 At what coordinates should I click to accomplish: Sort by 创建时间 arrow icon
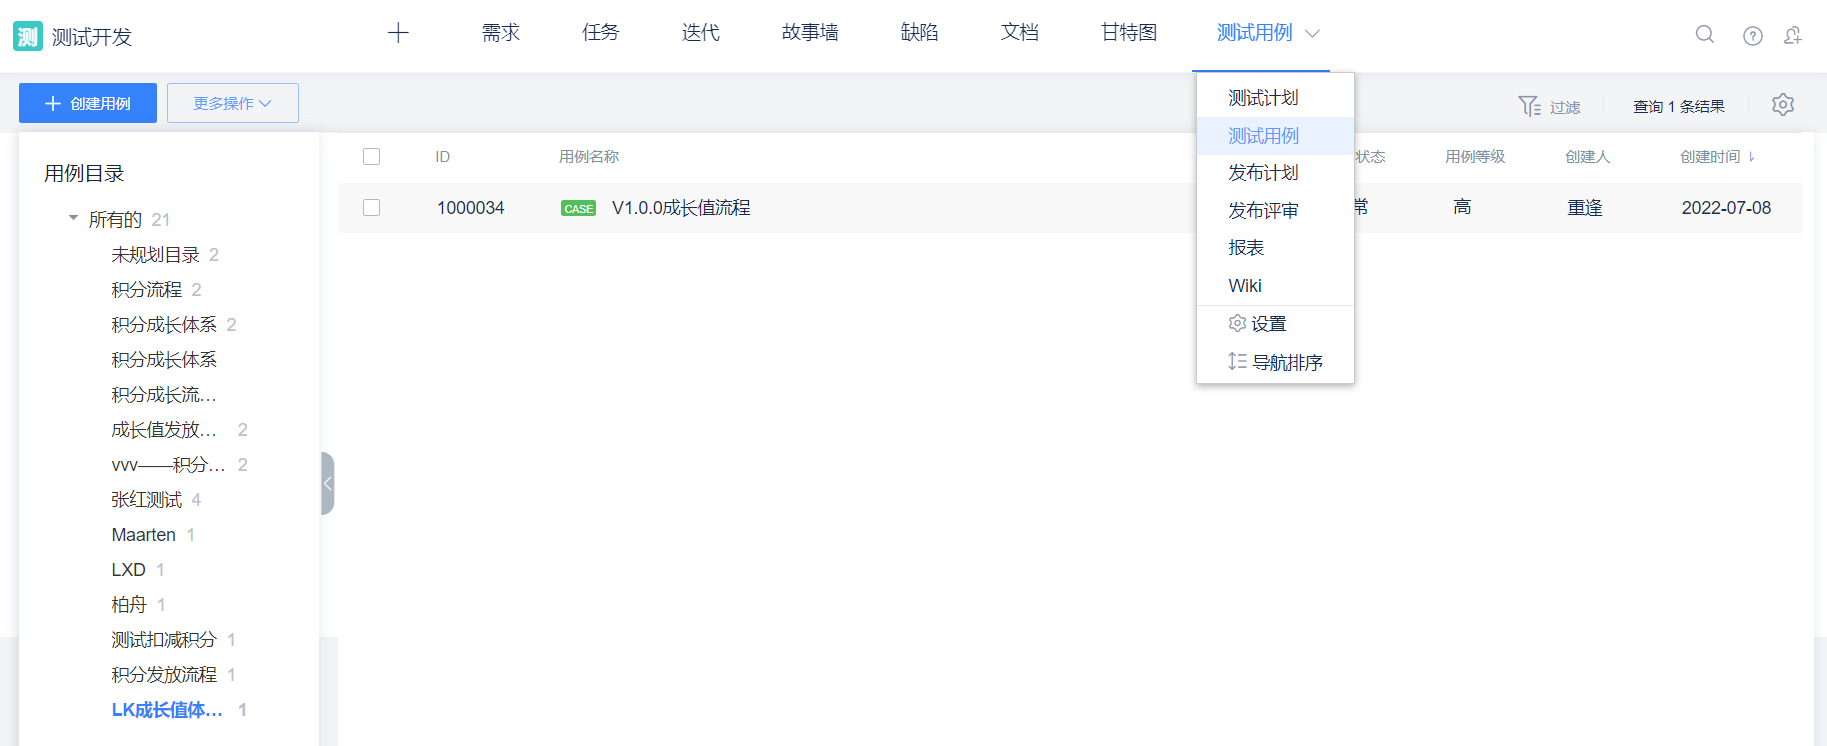[1752, 157]
